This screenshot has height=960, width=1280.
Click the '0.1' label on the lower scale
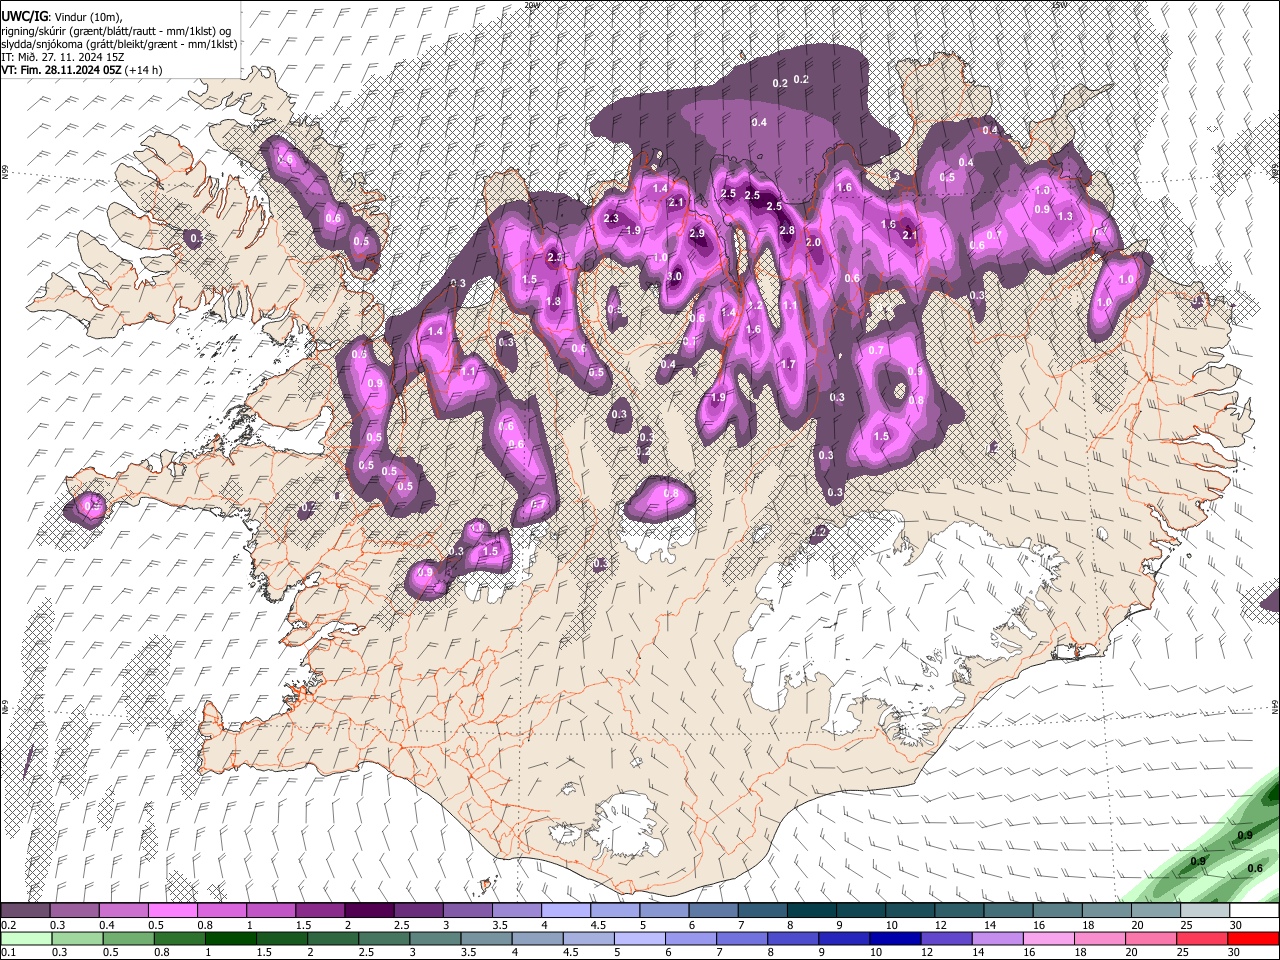pyautogui.click(x=8, y=952)
